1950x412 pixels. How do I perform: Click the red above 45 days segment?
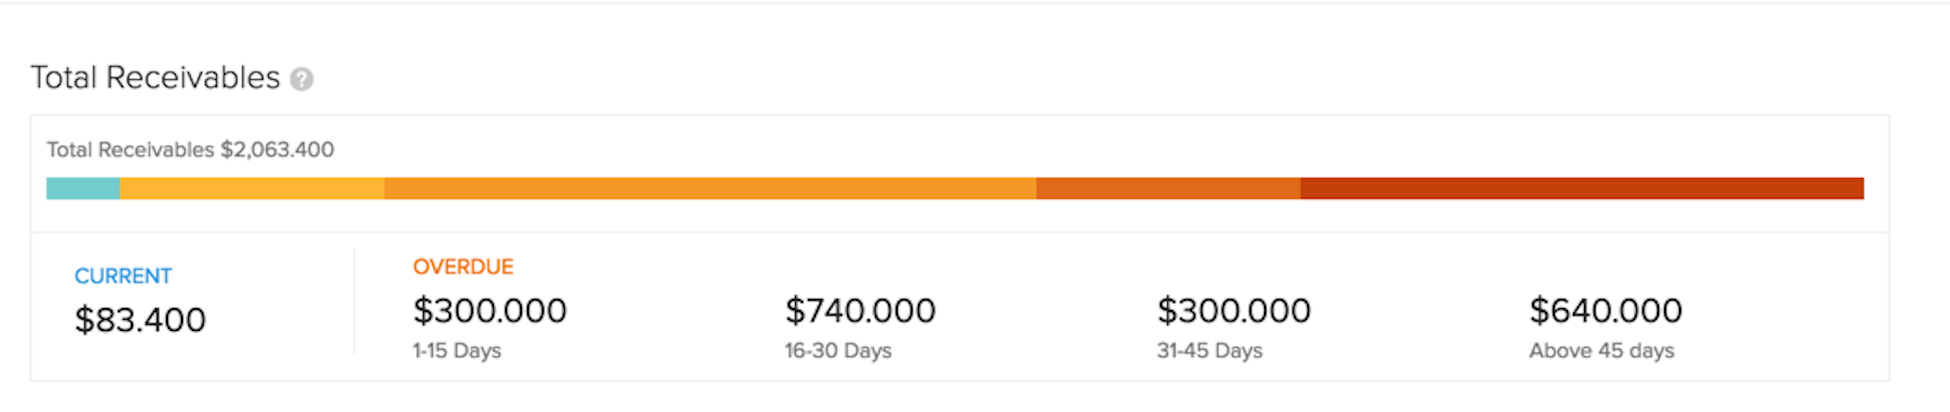(1582, 188)
